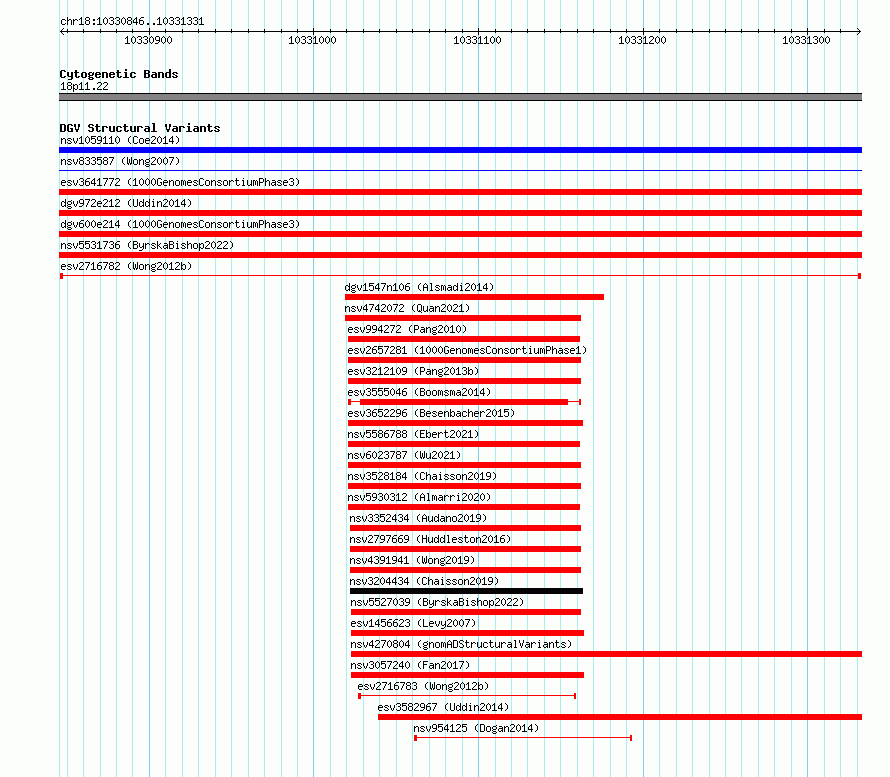
Task: Select the blue nsv1059110 variant bar
Action: click(460, 150)
